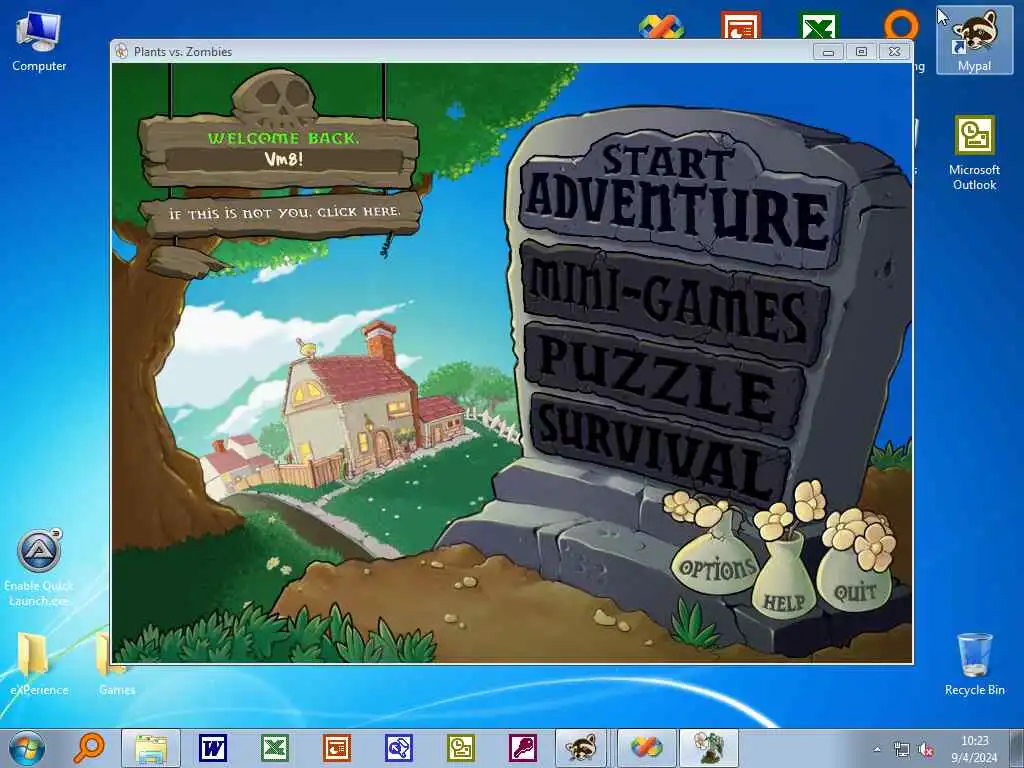This screenshot has height=768, width=1024.
Task: Click the Vm8! username sign
Action: (x=283, y=159)
